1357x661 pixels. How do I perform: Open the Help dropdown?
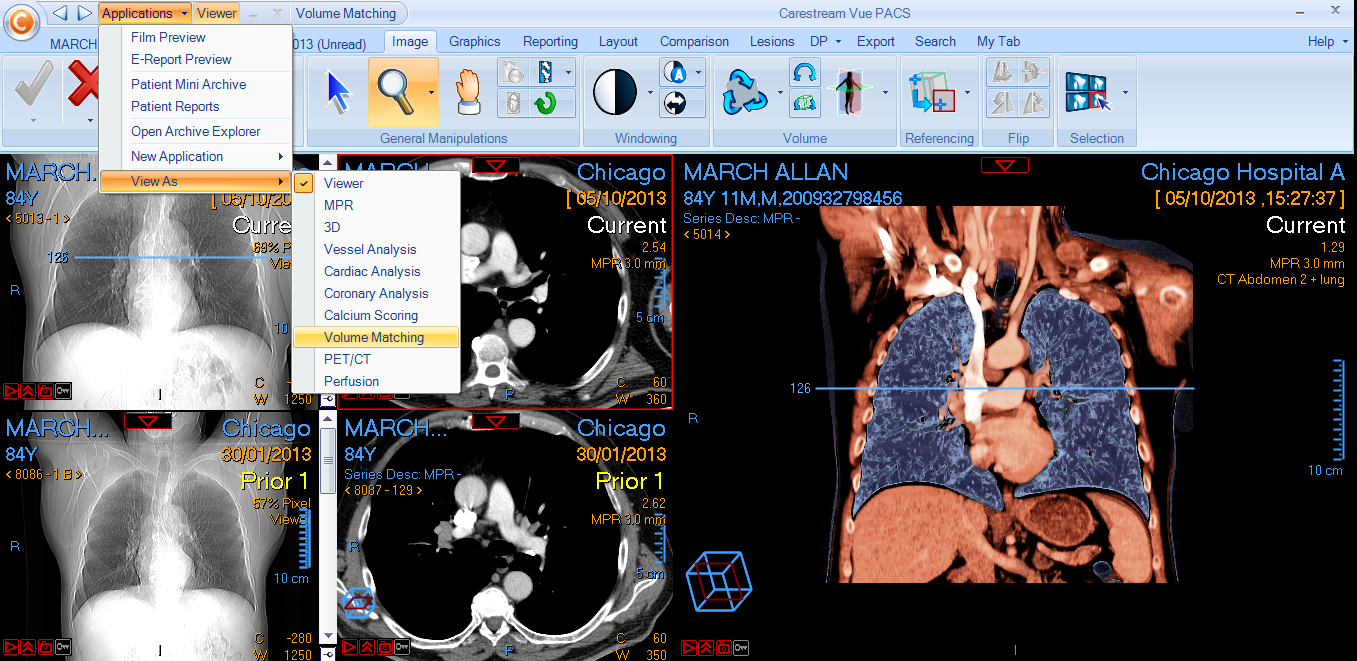pyautogui.click(x=1328, y=41)
